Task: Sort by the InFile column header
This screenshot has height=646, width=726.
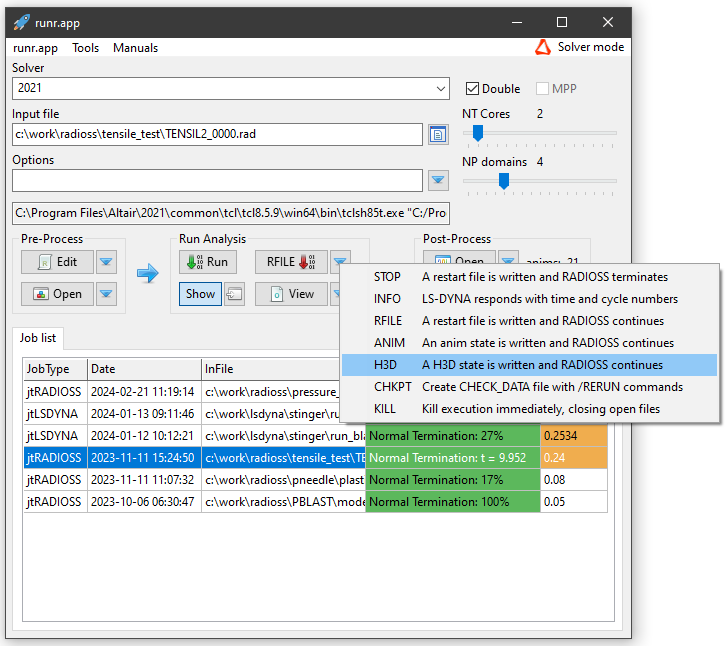Action: tap(271, 369)
